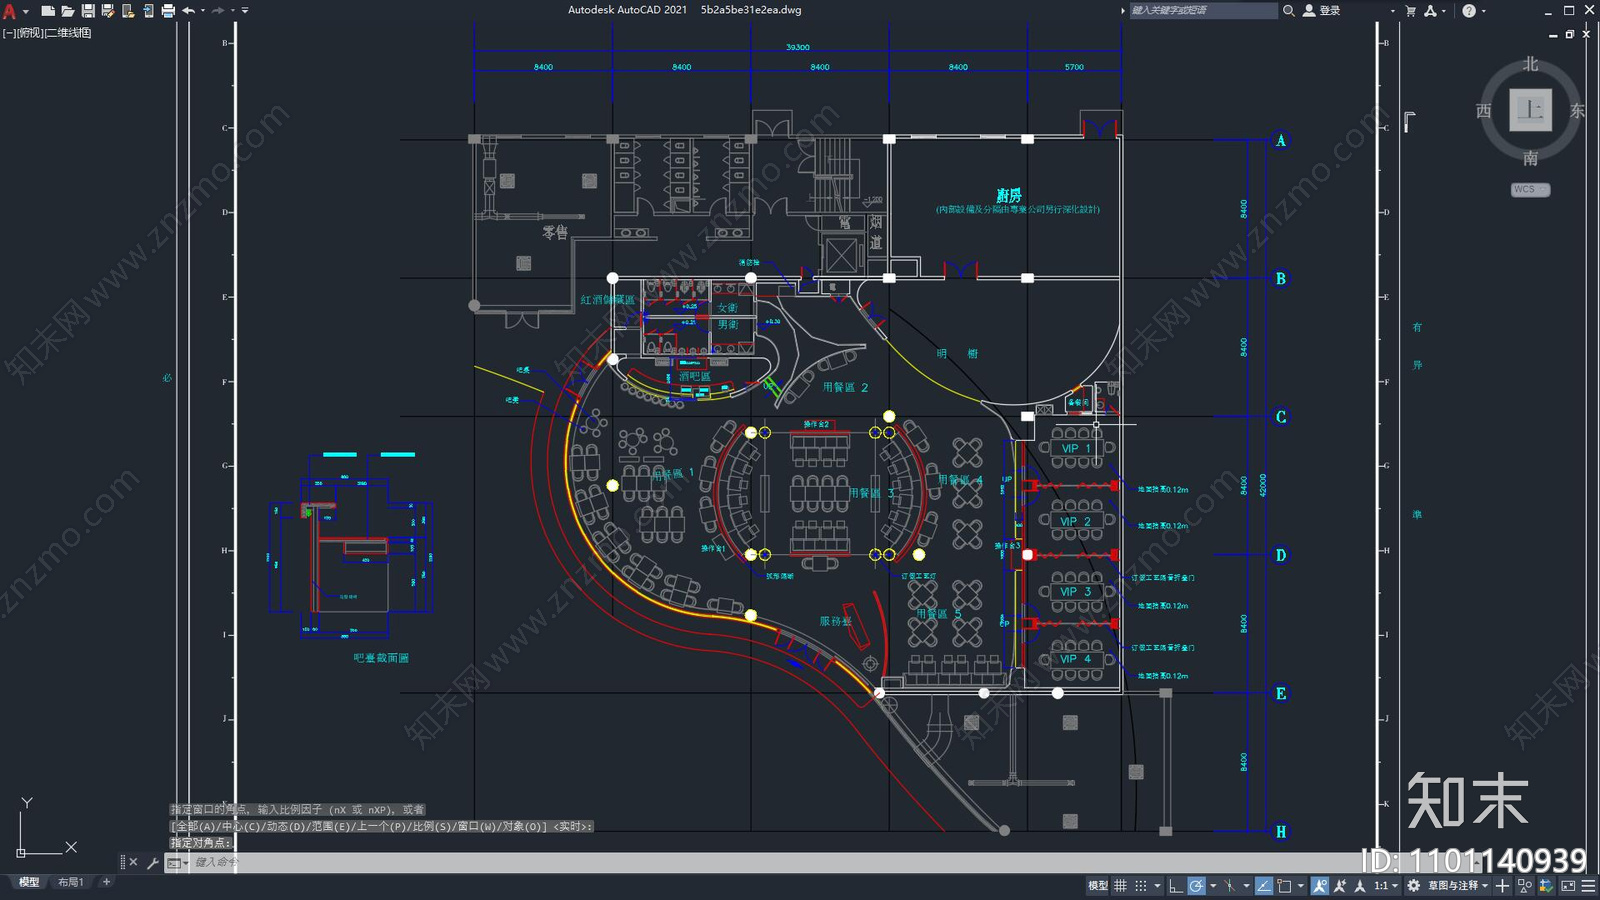The width and height of the screenshot is (1600, 900).
Task: Click the isolate objects icon
Action: coord(1524,886)
